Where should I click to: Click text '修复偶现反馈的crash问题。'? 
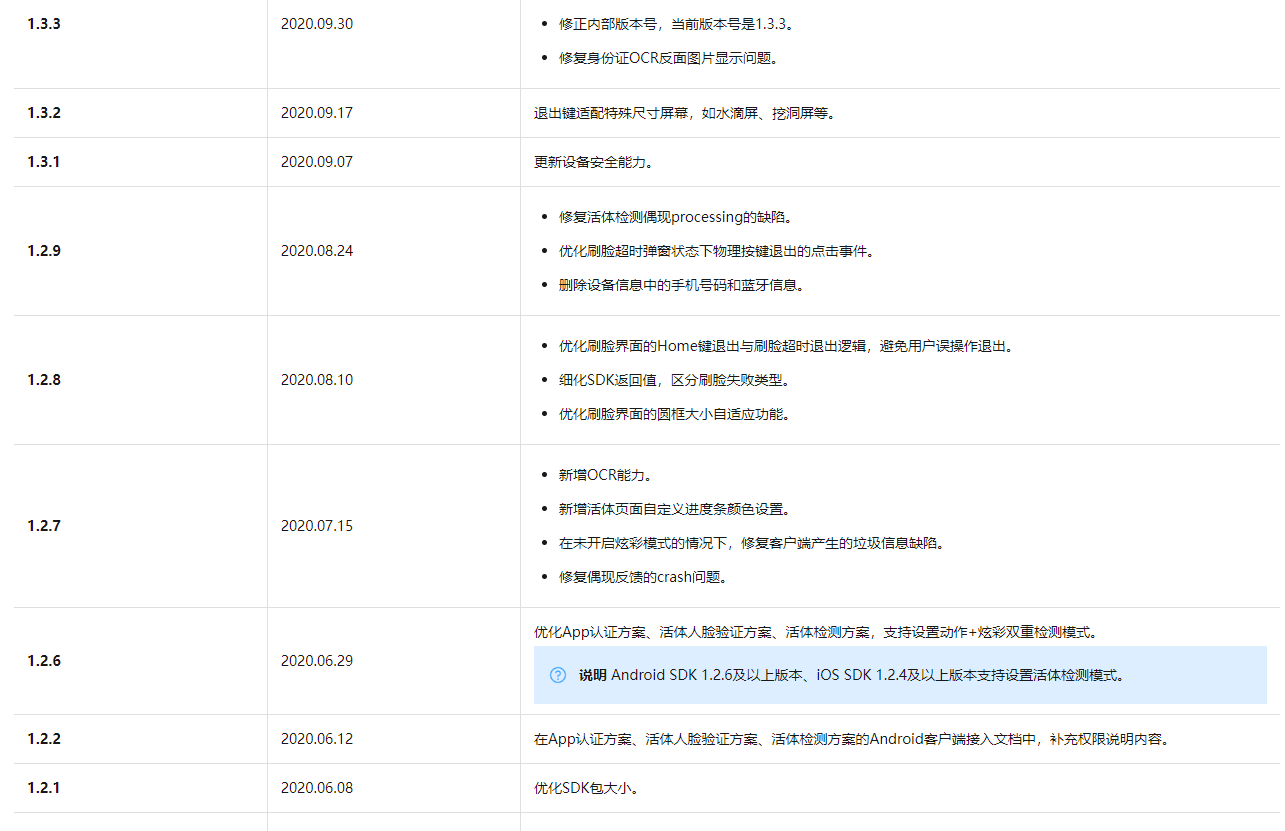(643, 577)
